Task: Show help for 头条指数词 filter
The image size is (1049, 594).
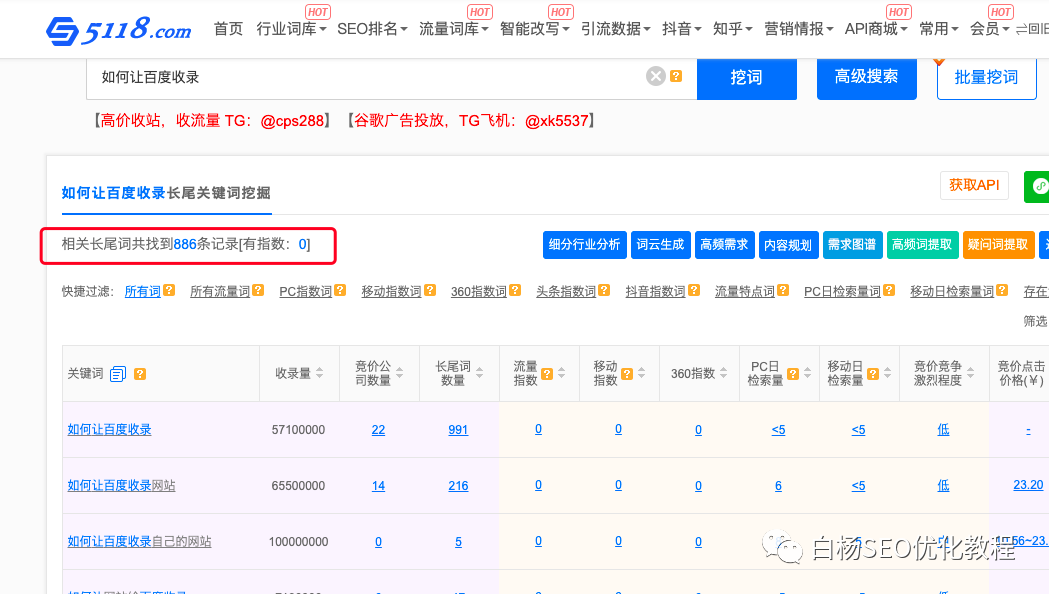Action: click(605, 290)
